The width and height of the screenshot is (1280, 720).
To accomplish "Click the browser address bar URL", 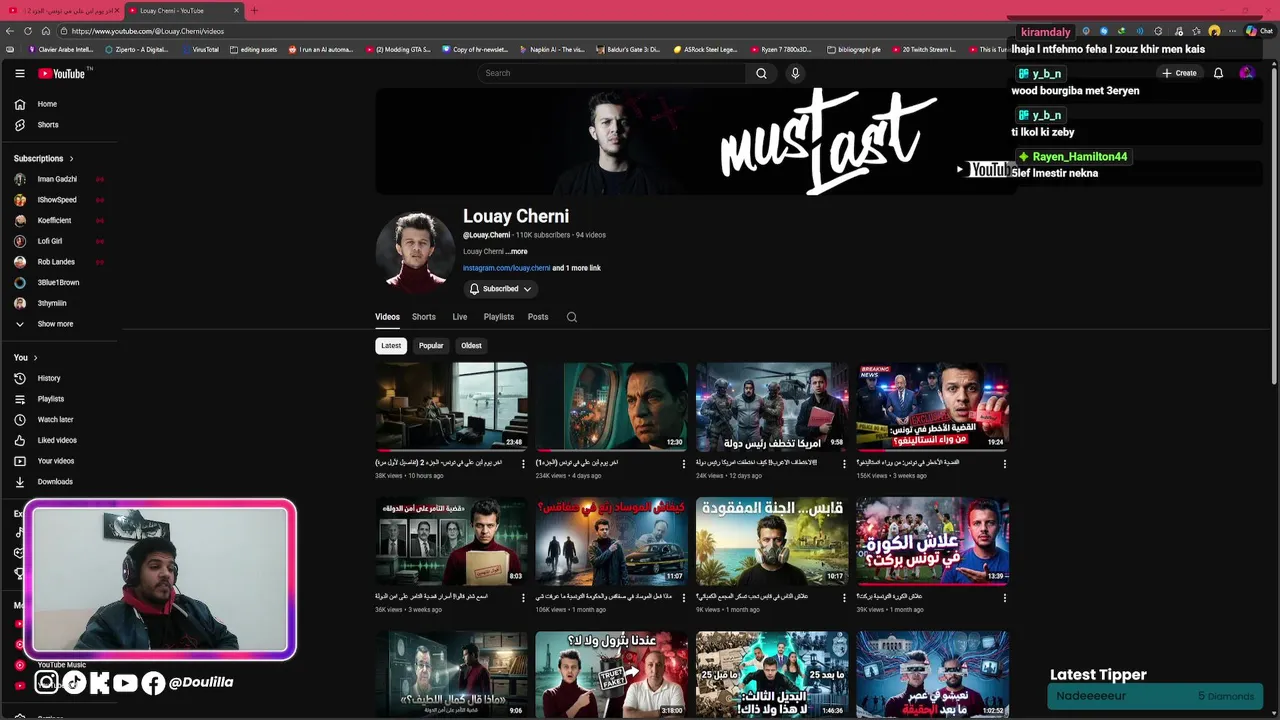I will click(148, 31).
